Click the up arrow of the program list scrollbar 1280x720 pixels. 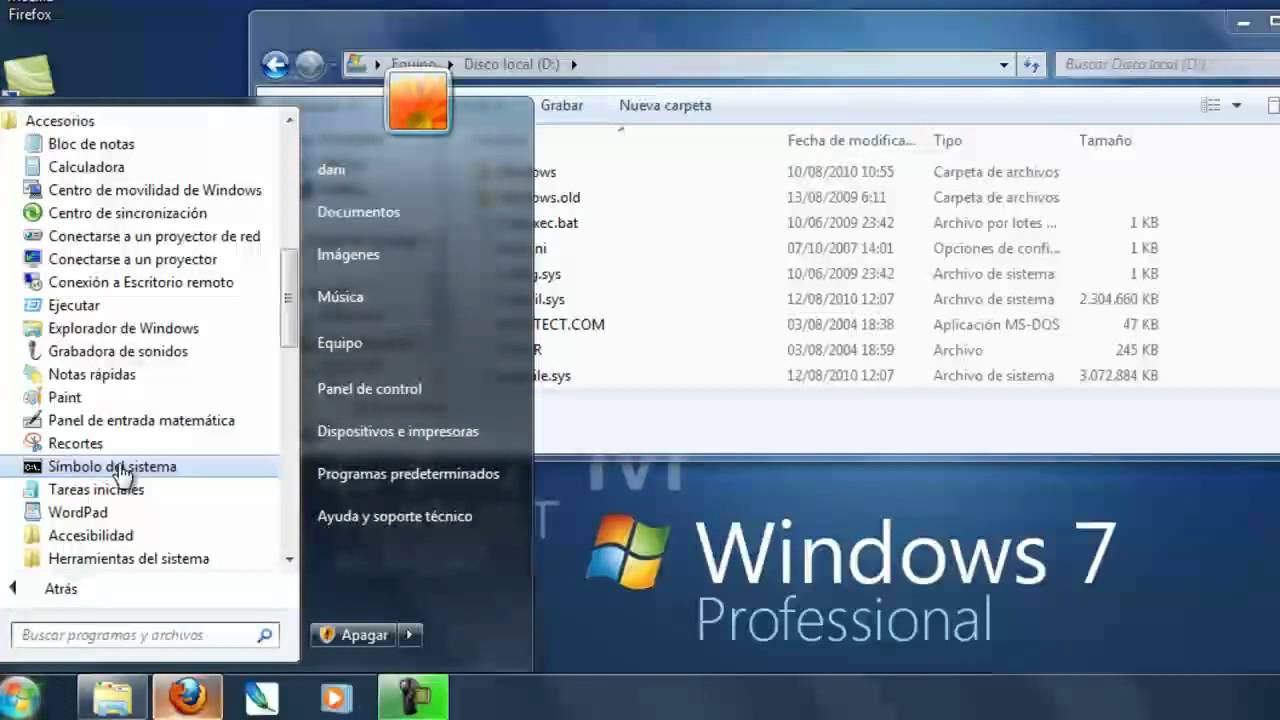(289, 120)
